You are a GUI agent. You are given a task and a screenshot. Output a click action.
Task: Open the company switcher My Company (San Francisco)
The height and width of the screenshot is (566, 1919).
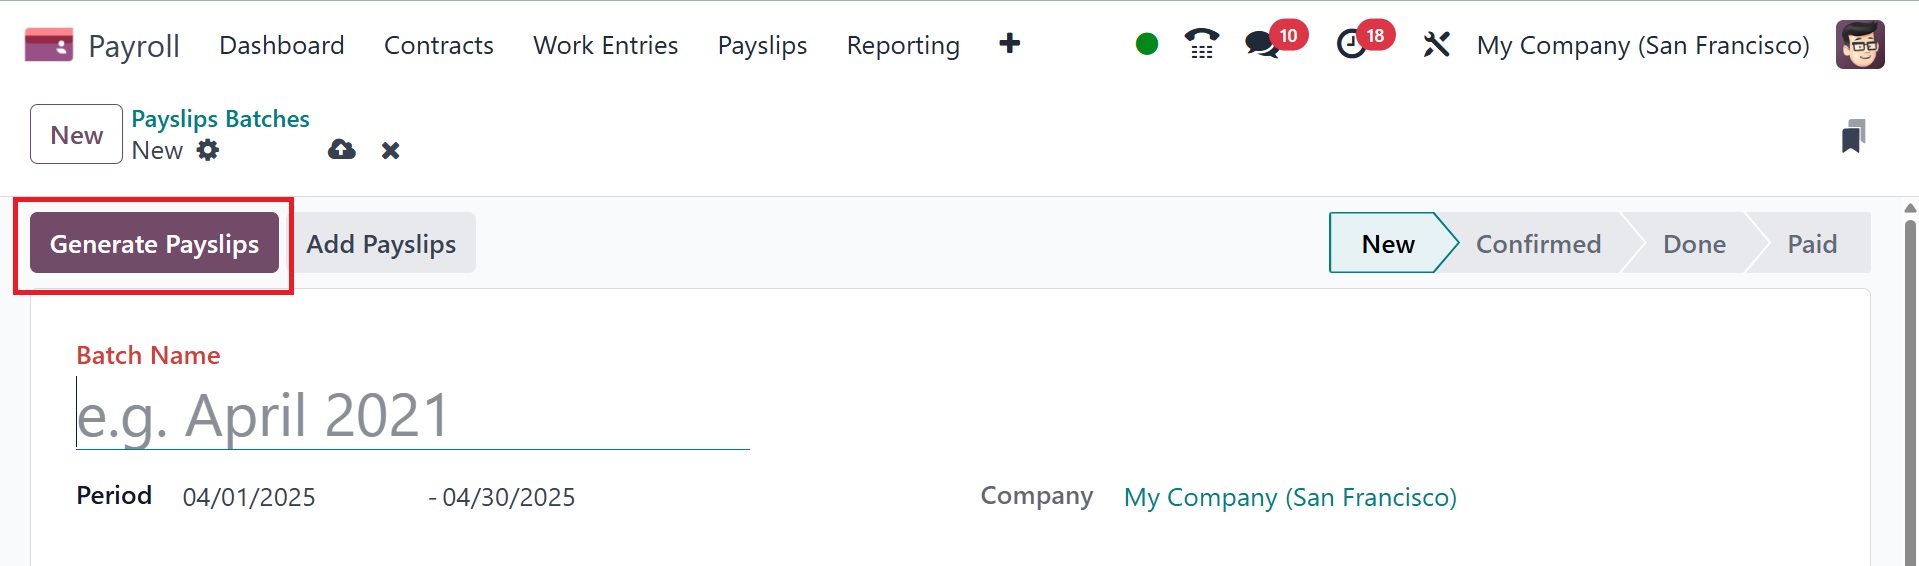coord(1642,45)
